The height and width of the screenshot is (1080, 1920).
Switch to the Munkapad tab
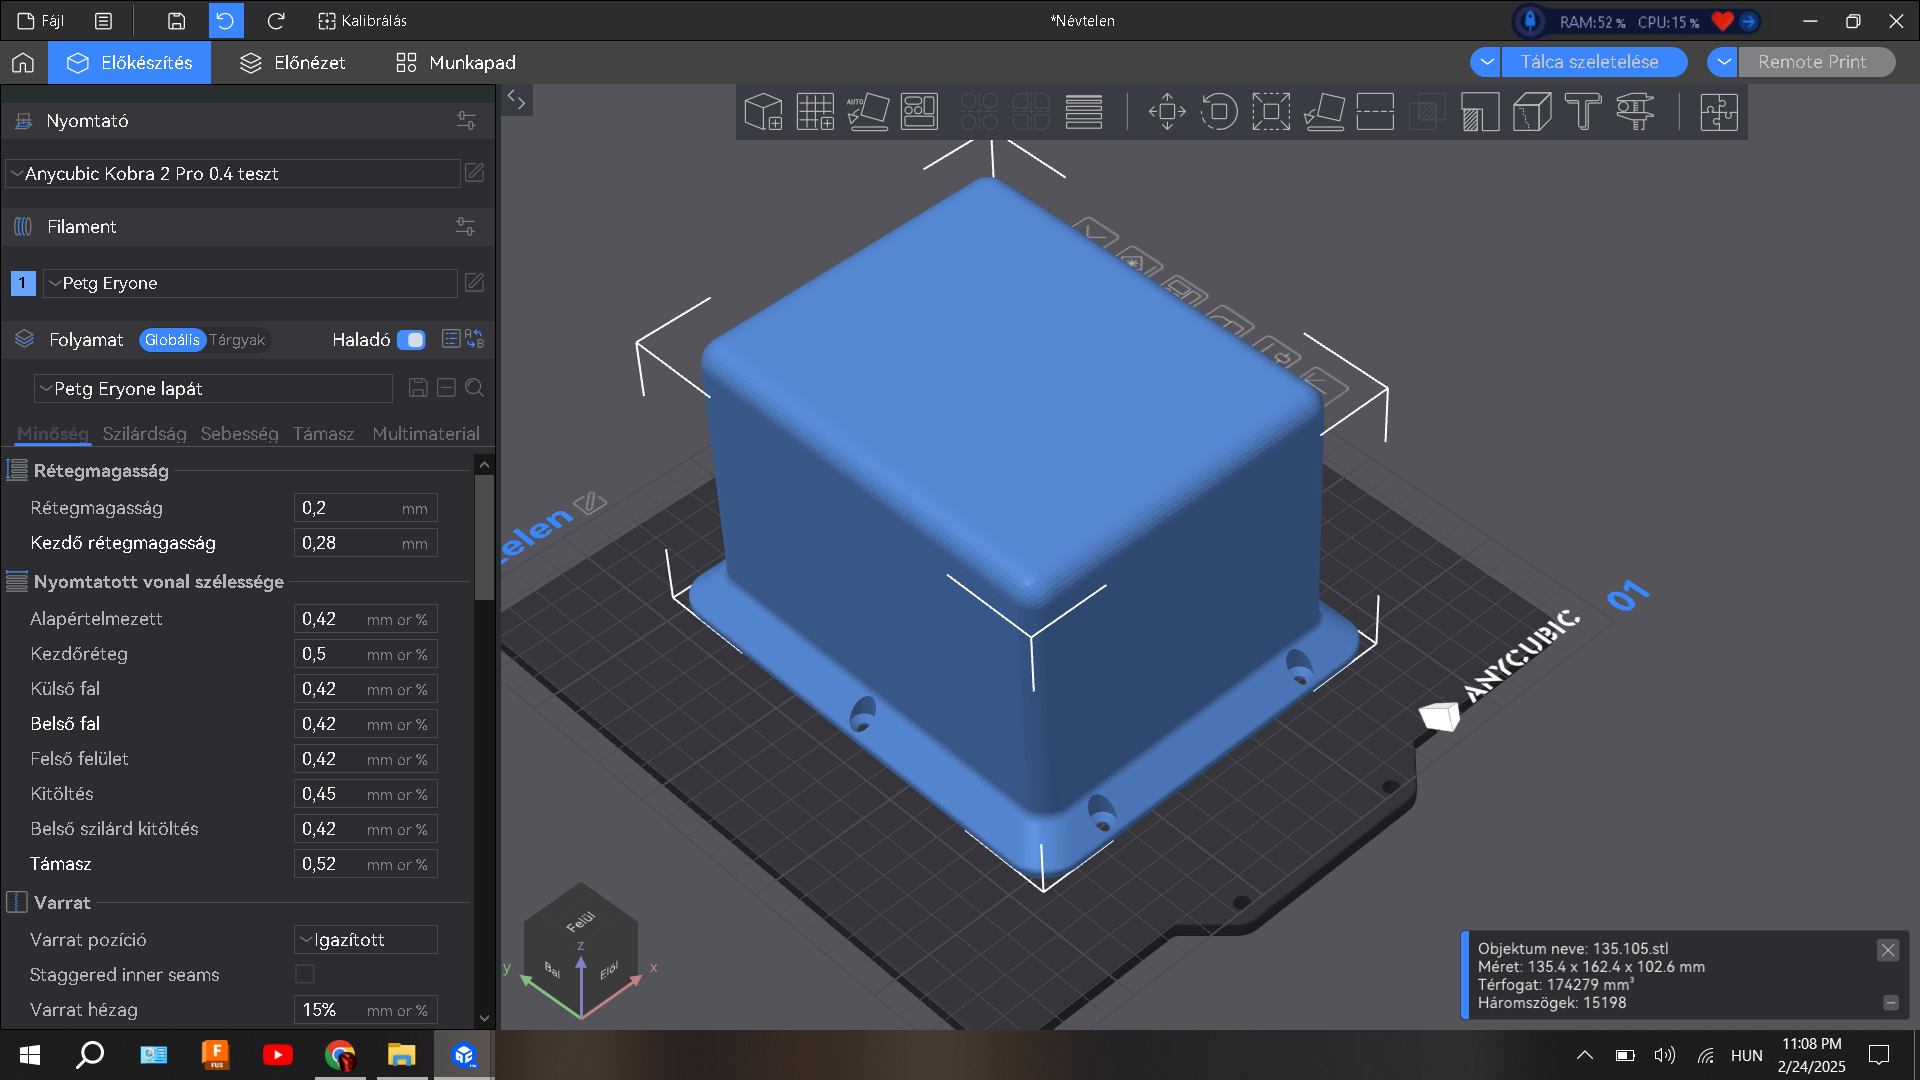[x=456, y=63]
